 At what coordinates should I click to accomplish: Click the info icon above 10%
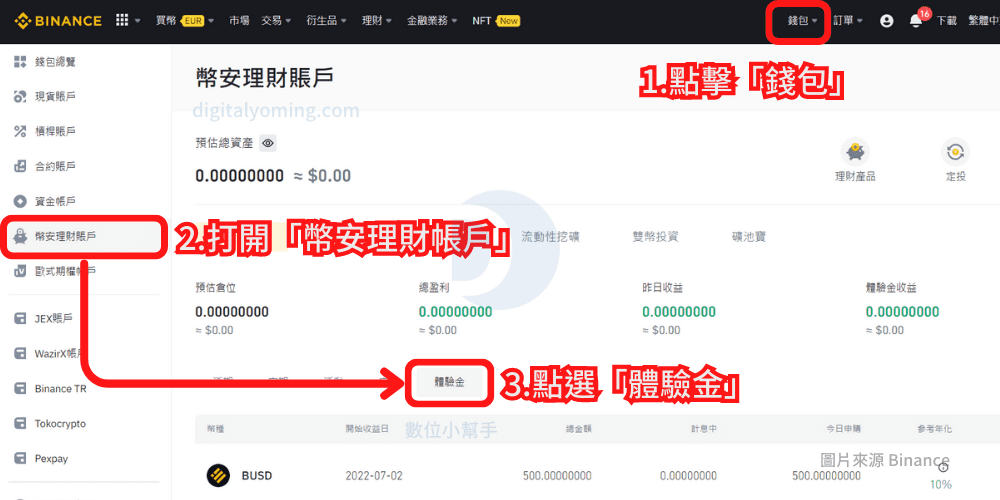(944, 467)
